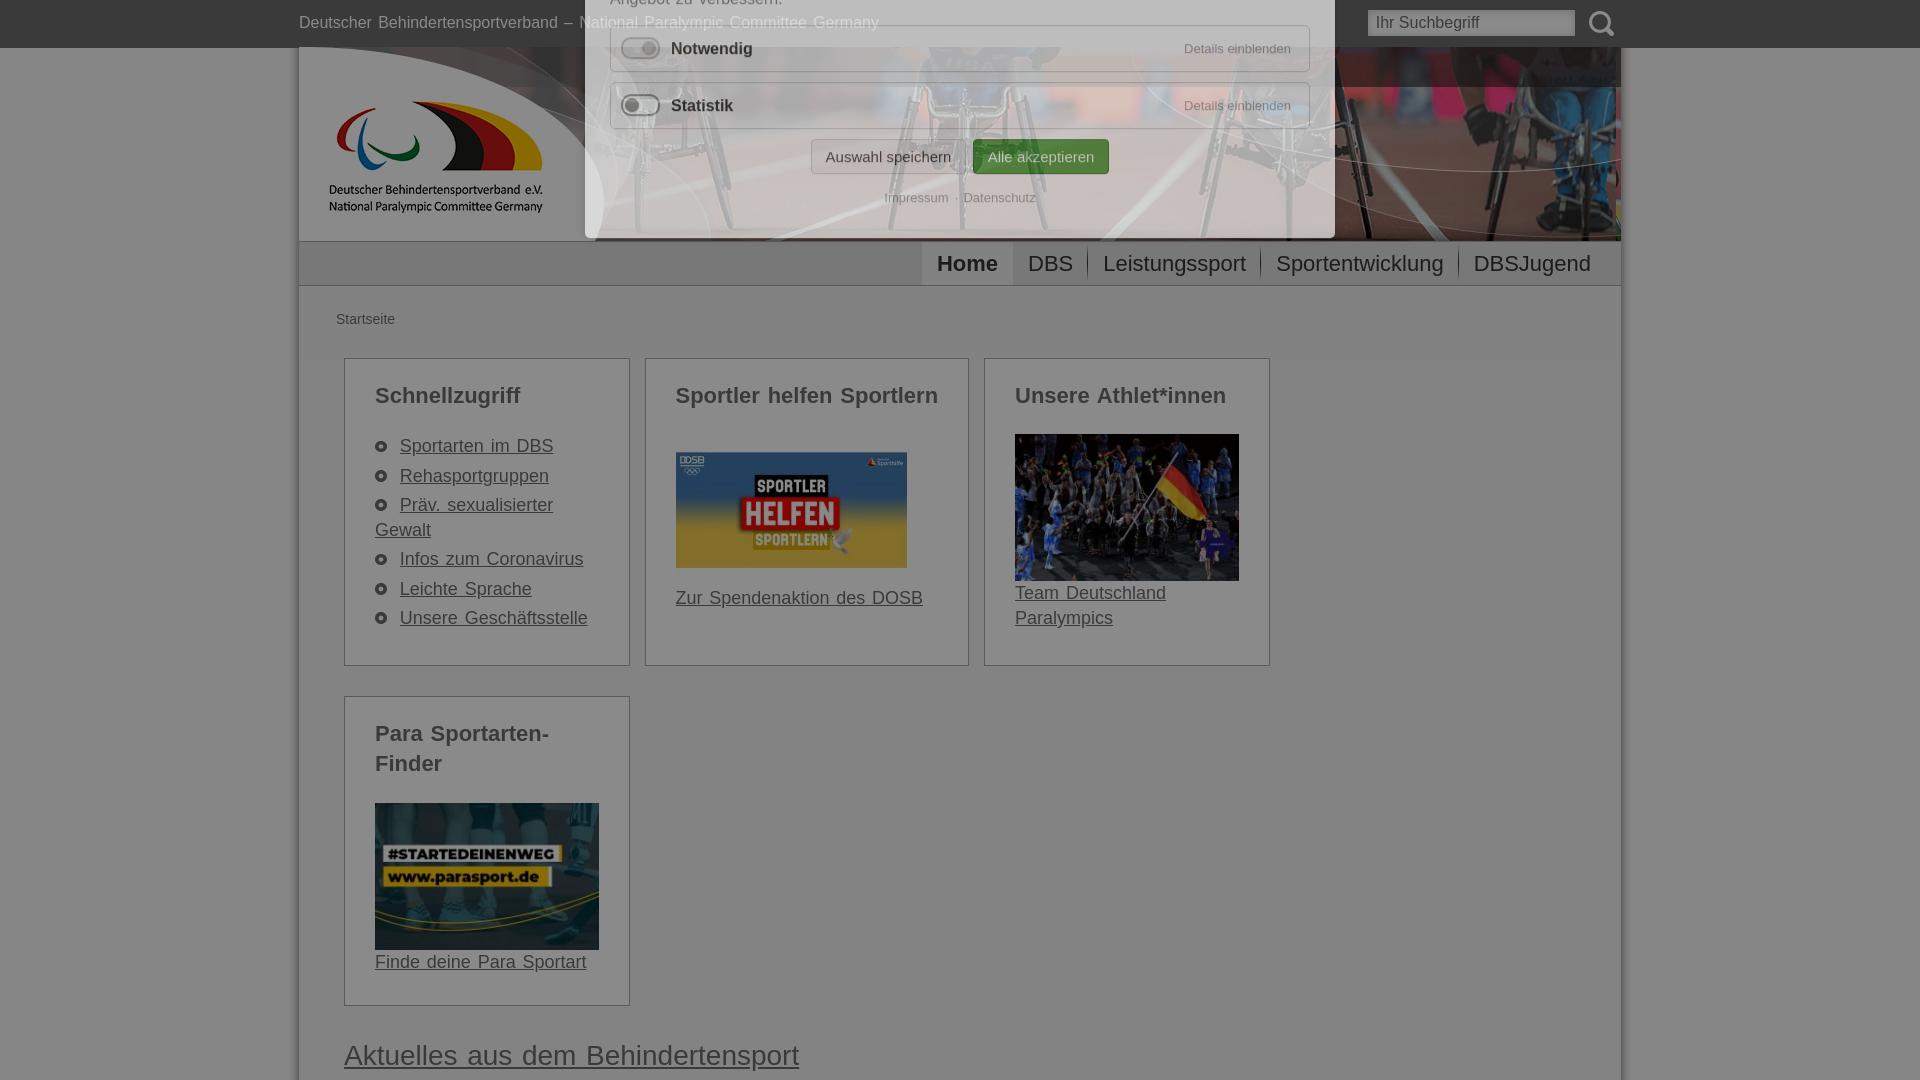The height and width of the screenshot is (1080, 1920).
Task: Click the Ihr Suchbegriff search field
Action: pyautogui.click(x=1470, y=22)
